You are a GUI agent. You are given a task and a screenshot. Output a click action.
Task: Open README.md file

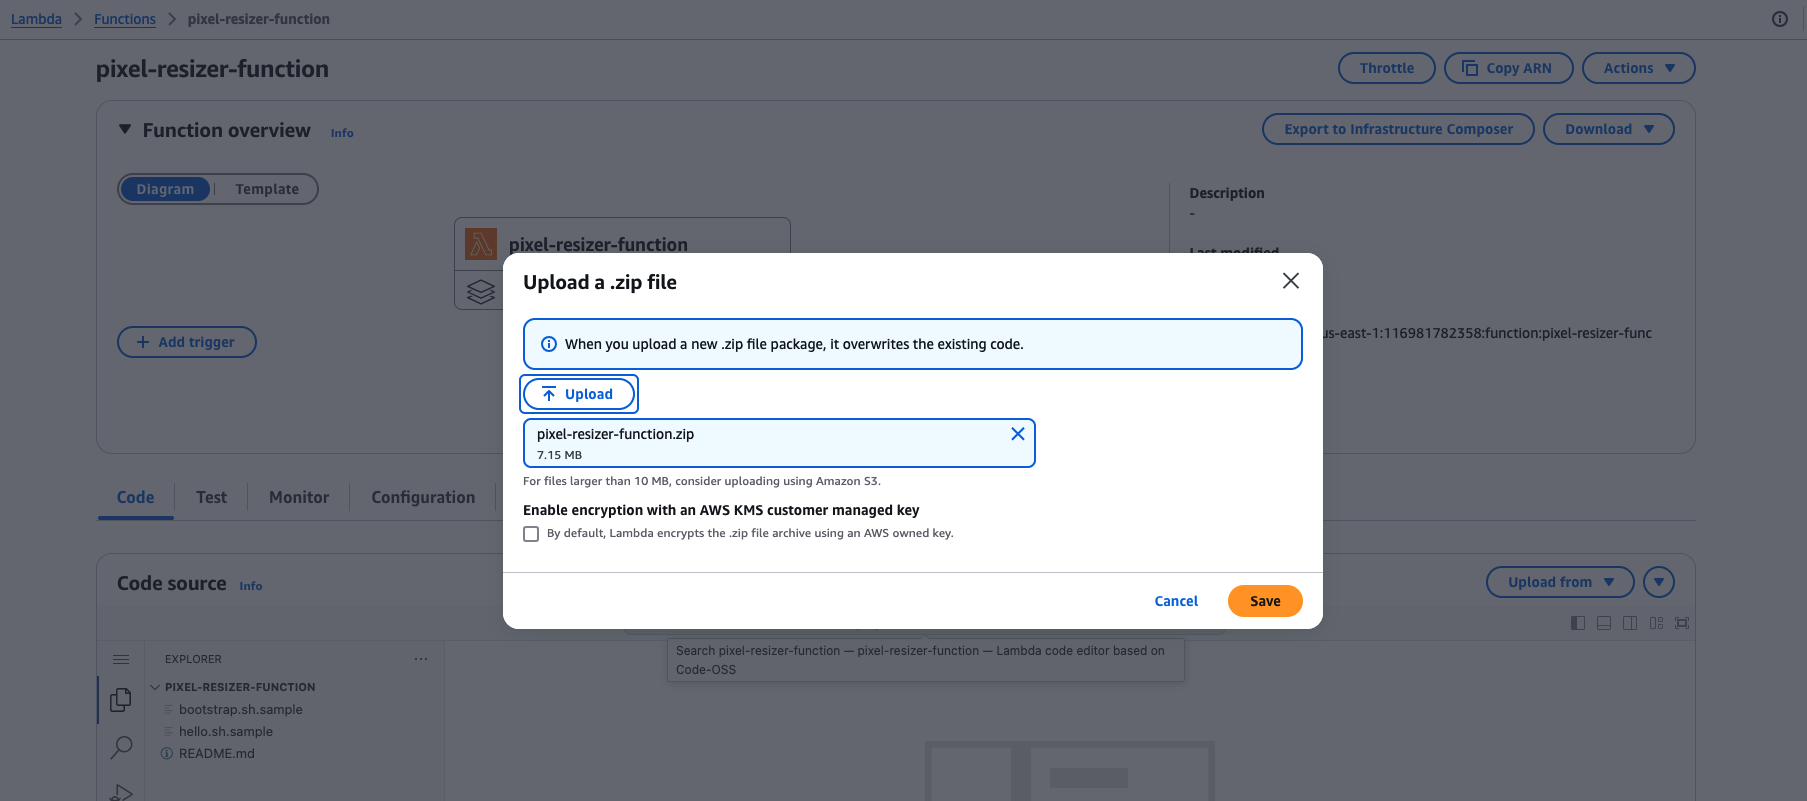216,753
